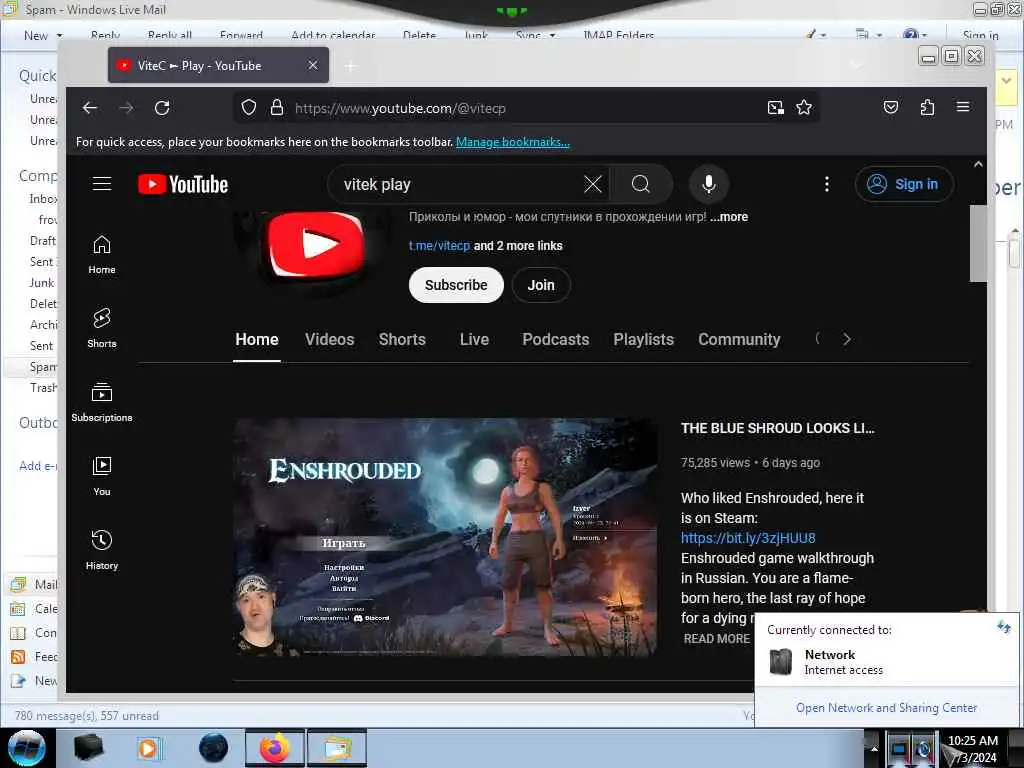Open THE BLUE SHROUD video title

click(777, 428)
